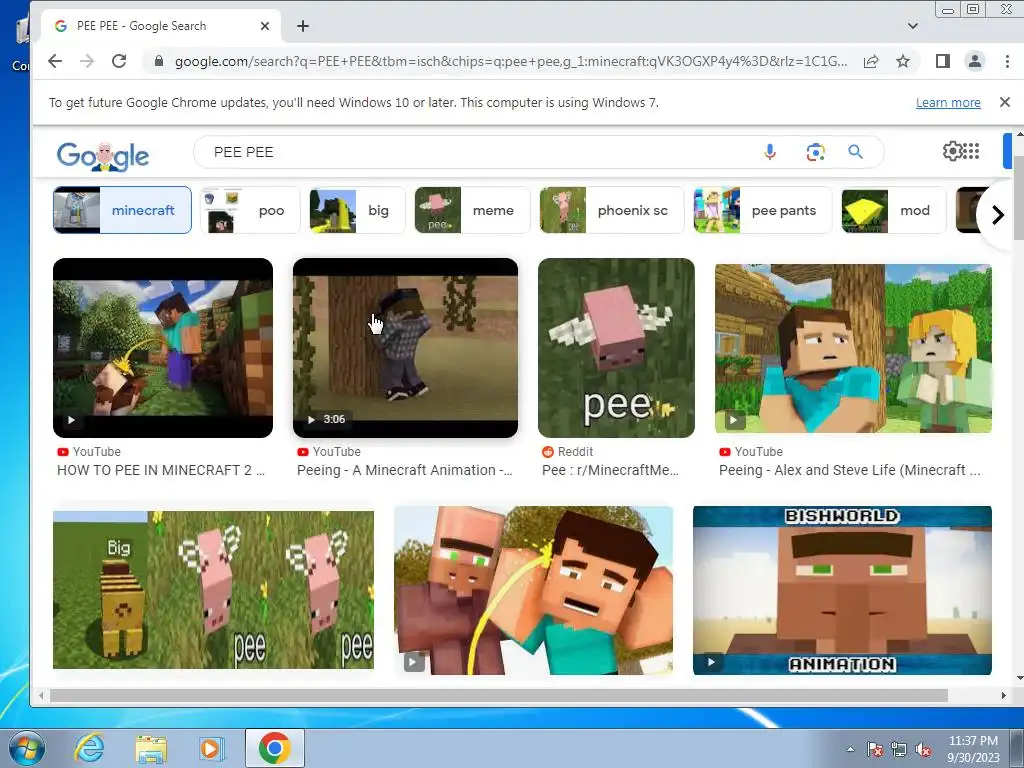
Task: Open the taskbar clock showing 11:37 PM
Action: point(973,749)
